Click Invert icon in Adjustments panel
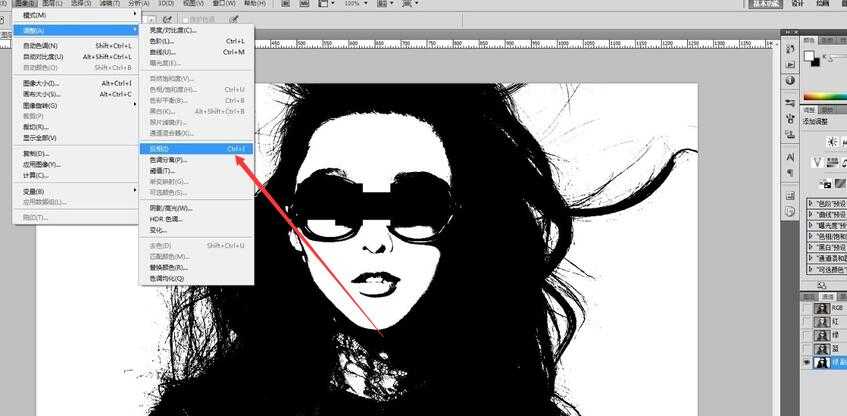847x416 pixels. (826, 184)
